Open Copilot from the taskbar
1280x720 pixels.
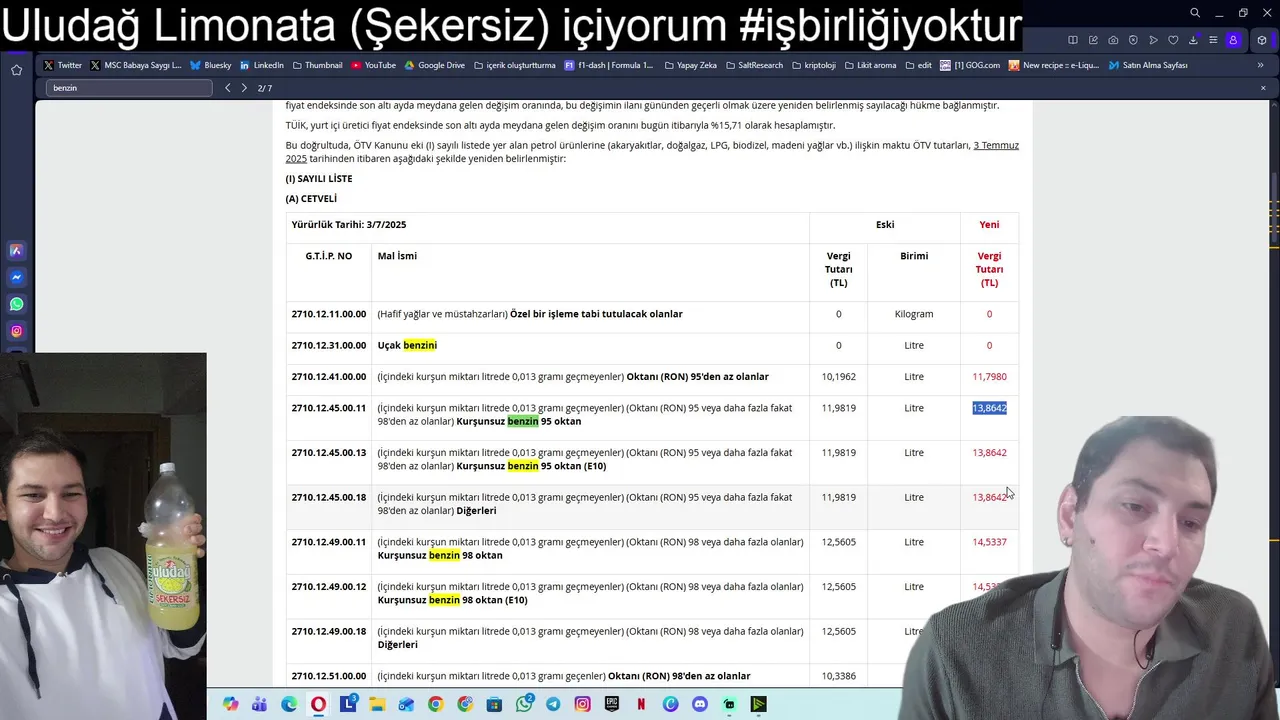point(231,704)
